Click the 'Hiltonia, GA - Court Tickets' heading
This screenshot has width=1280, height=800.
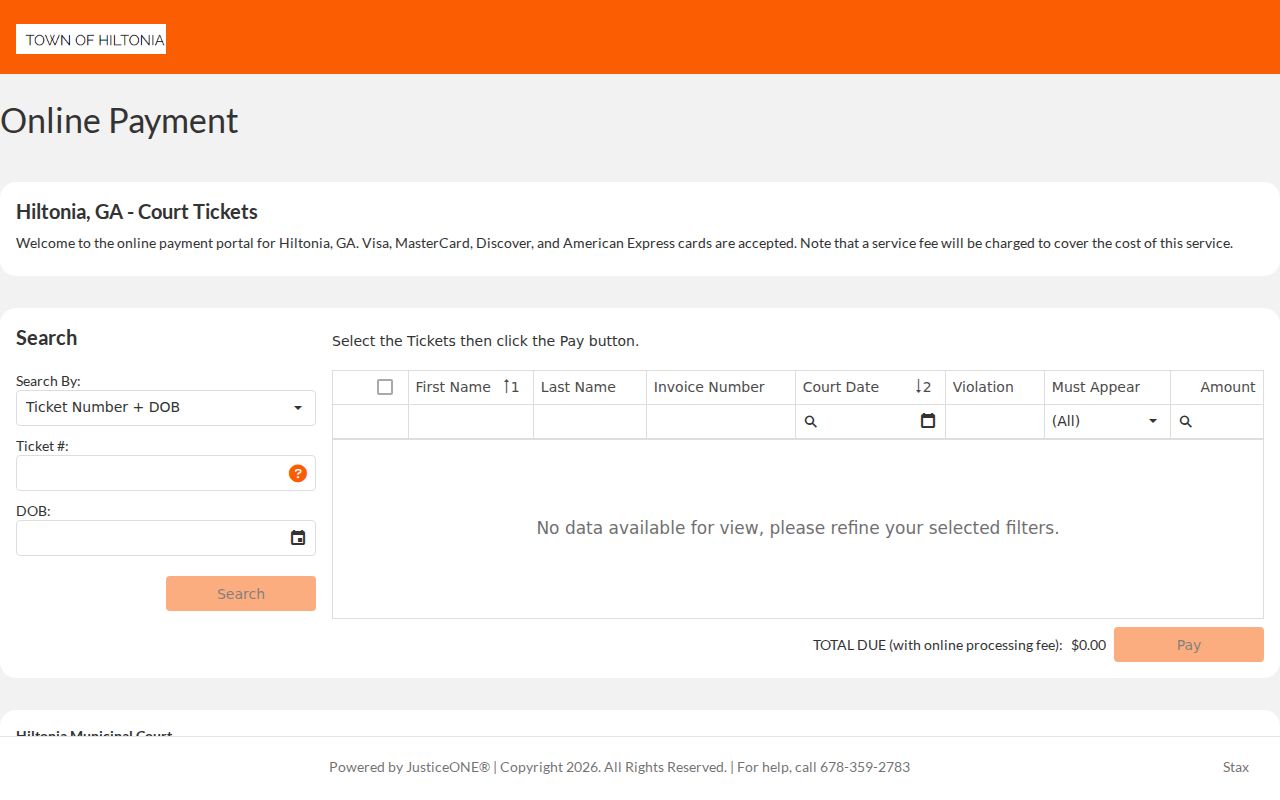click(137, 212)
